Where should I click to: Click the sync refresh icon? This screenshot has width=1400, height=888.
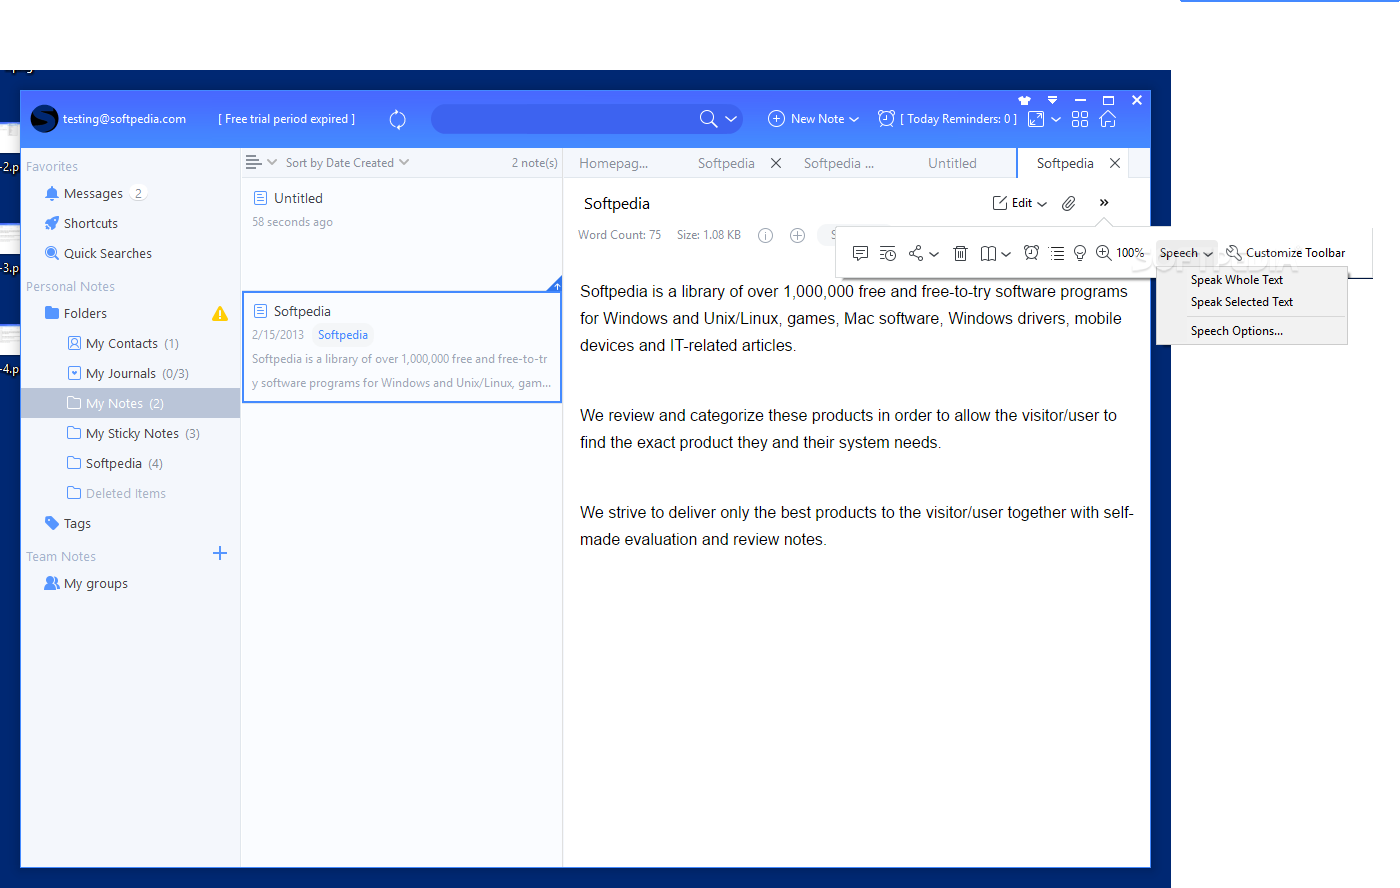pos(397,119)
